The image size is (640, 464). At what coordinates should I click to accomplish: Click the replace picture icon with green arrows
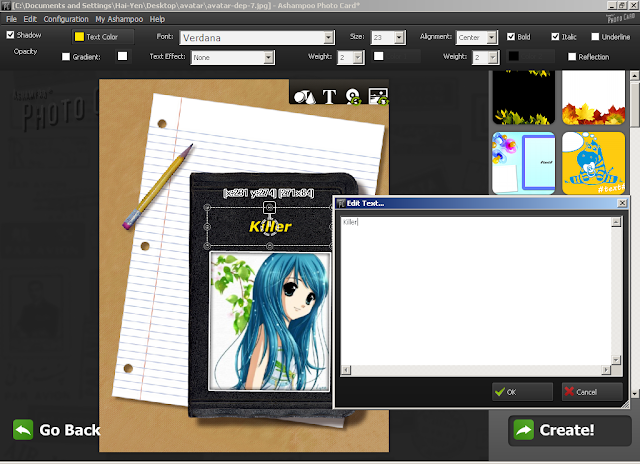[378, 97]
